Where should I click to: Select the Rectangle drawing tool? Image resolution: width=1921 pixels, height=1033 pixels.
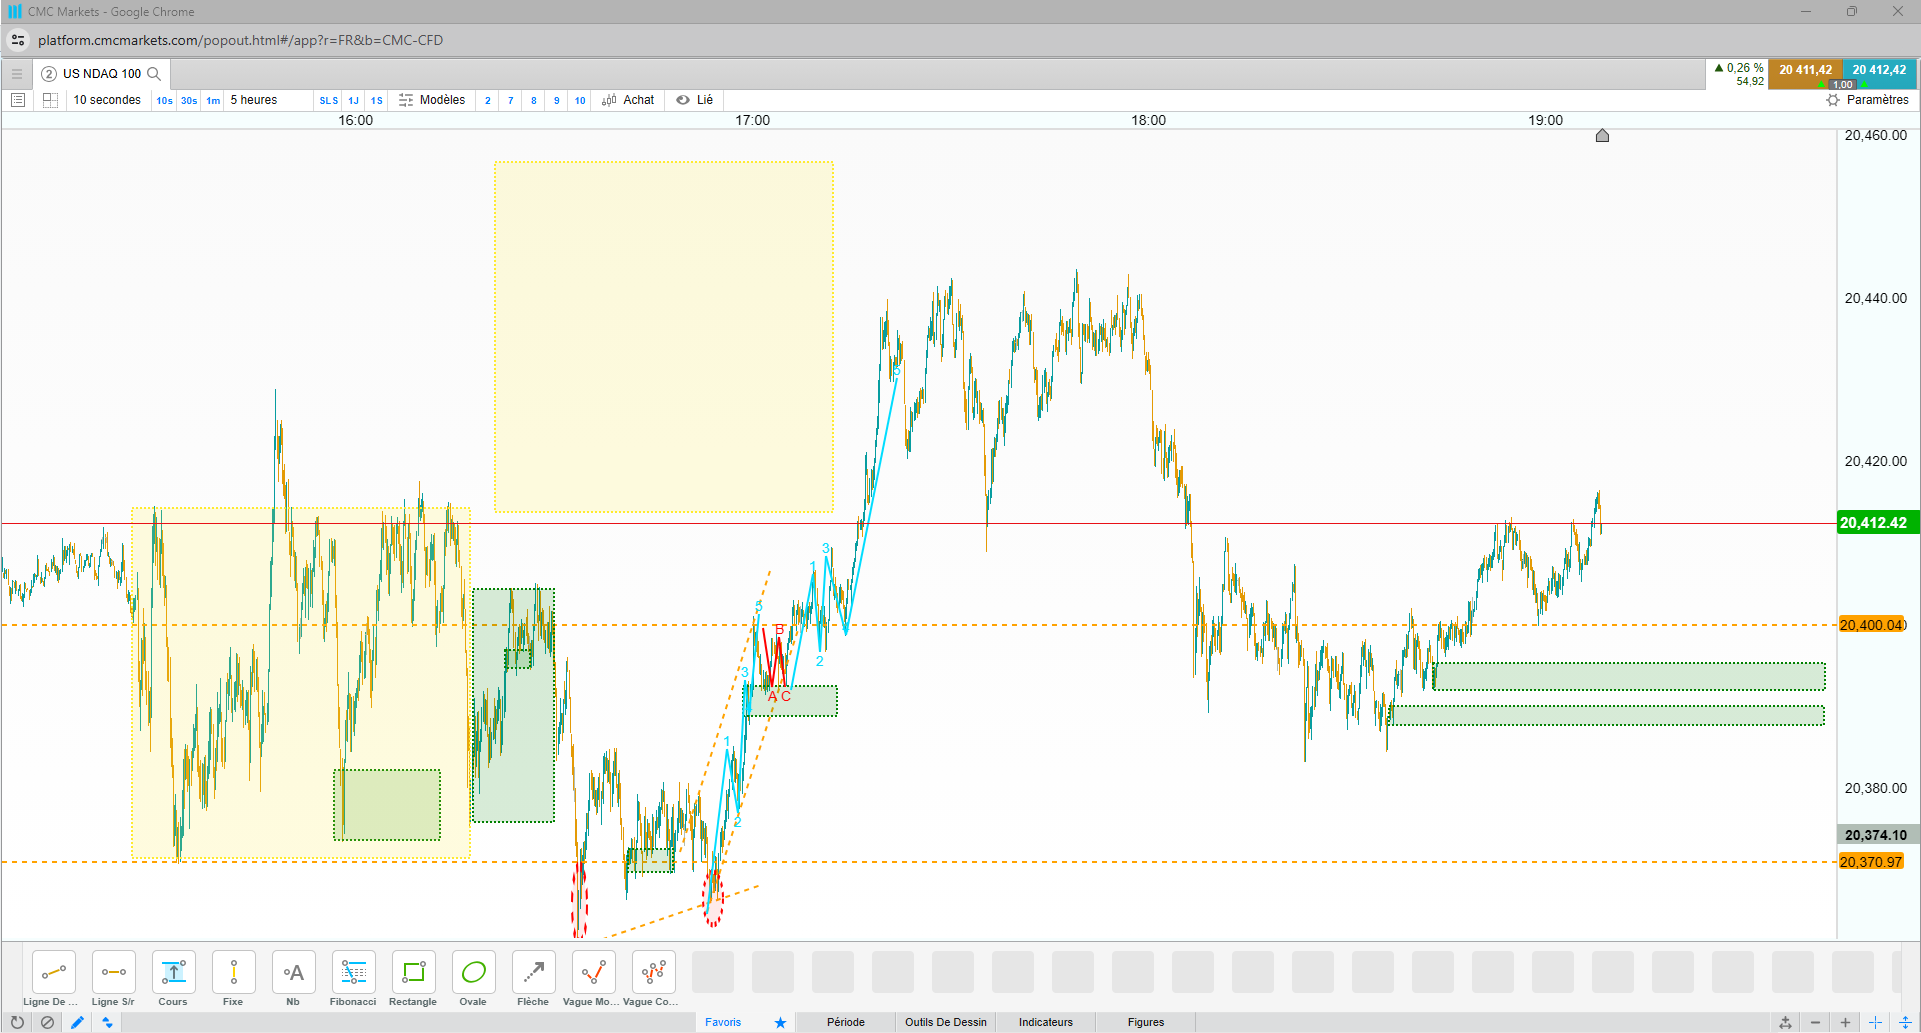click(x=414, y=972)
